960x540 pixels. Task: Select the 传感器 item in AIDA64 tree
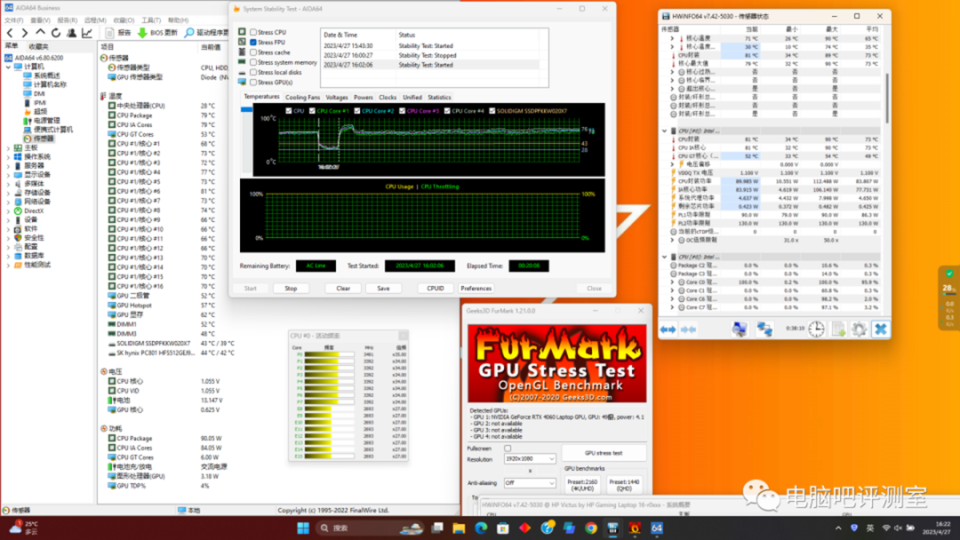coord(43,139)
